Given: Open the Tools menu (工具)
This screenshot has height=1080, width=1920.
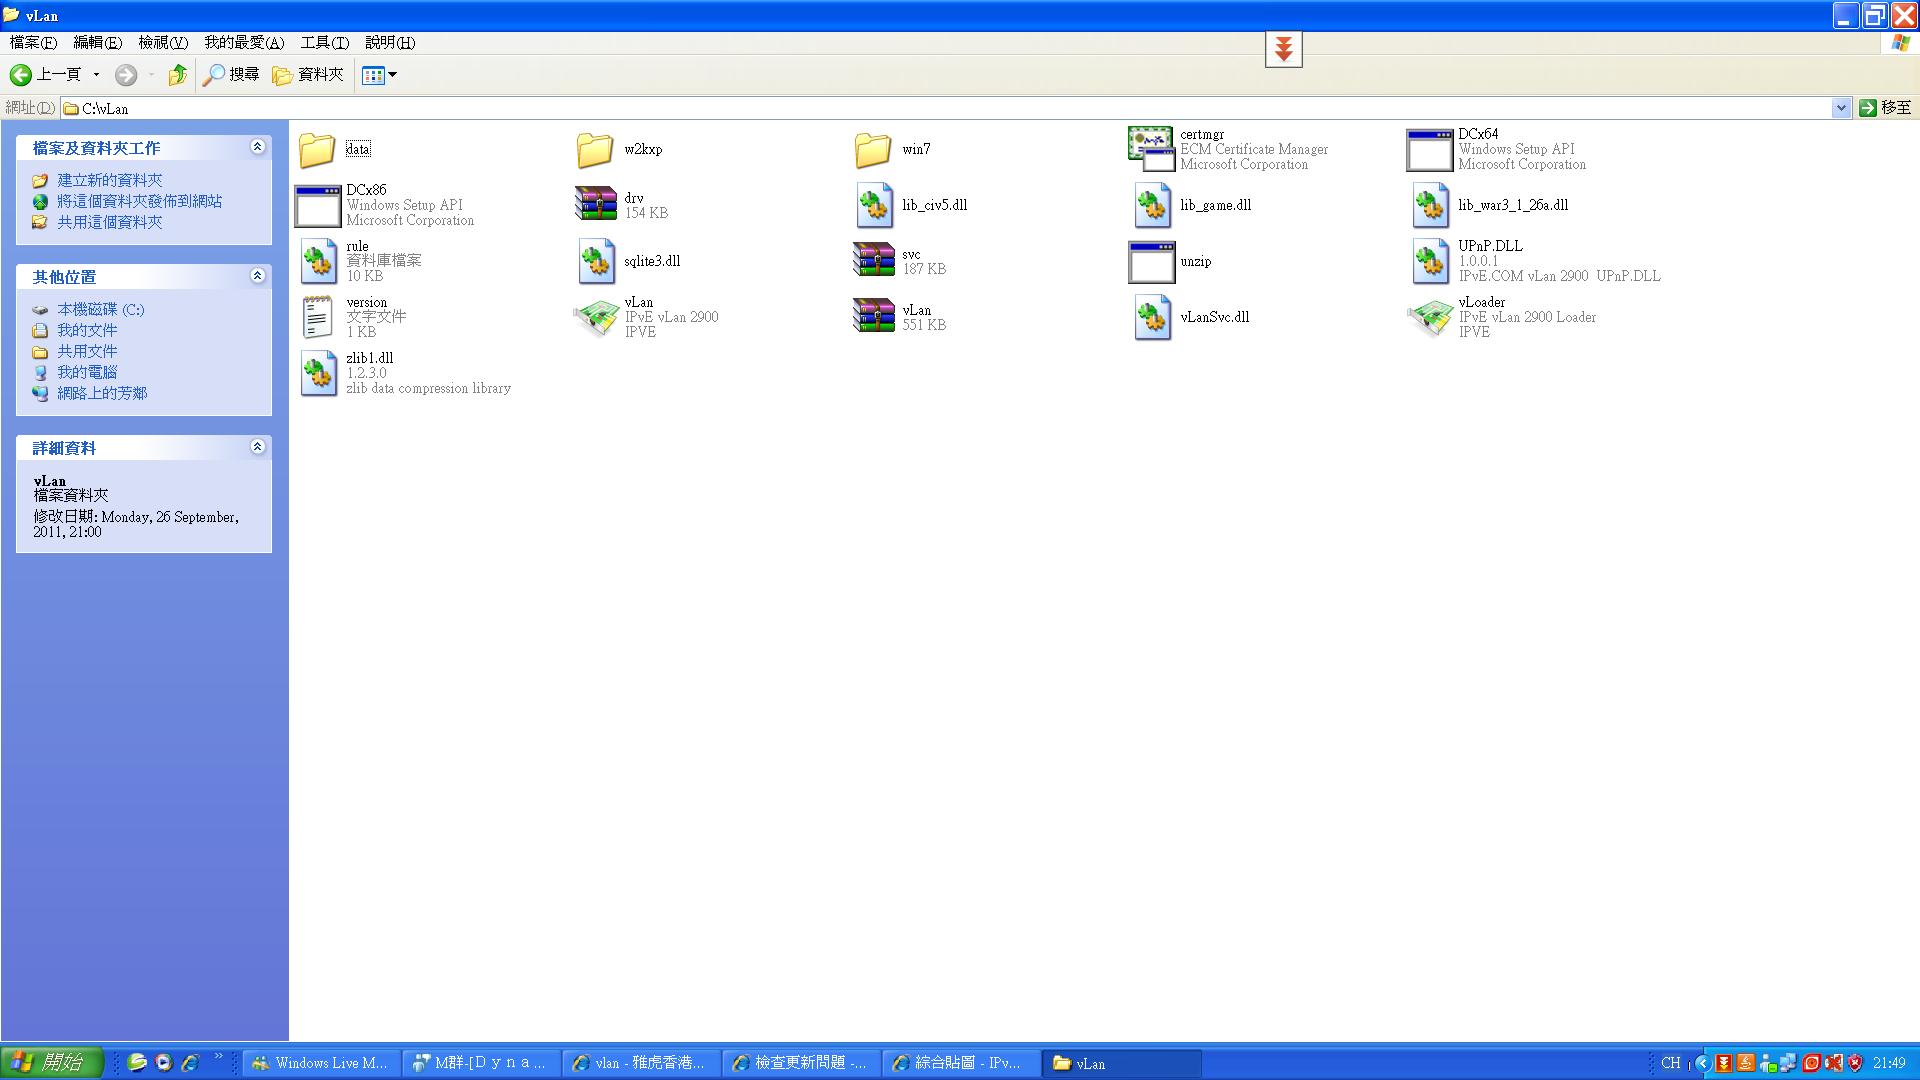Looking at the screenshot, I should tap(324, 43).
